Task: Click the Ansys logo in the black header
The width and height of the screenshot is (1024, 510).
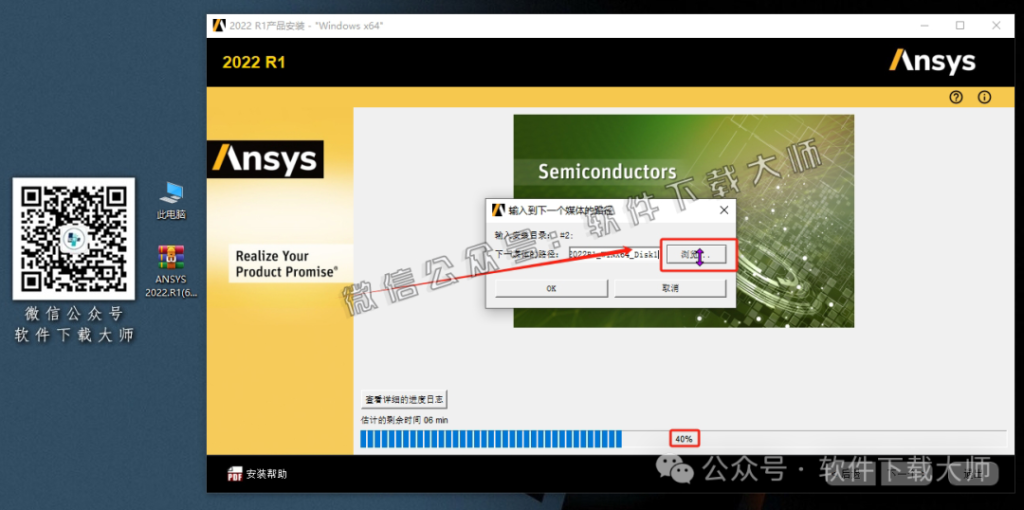Action: point(932,62)
